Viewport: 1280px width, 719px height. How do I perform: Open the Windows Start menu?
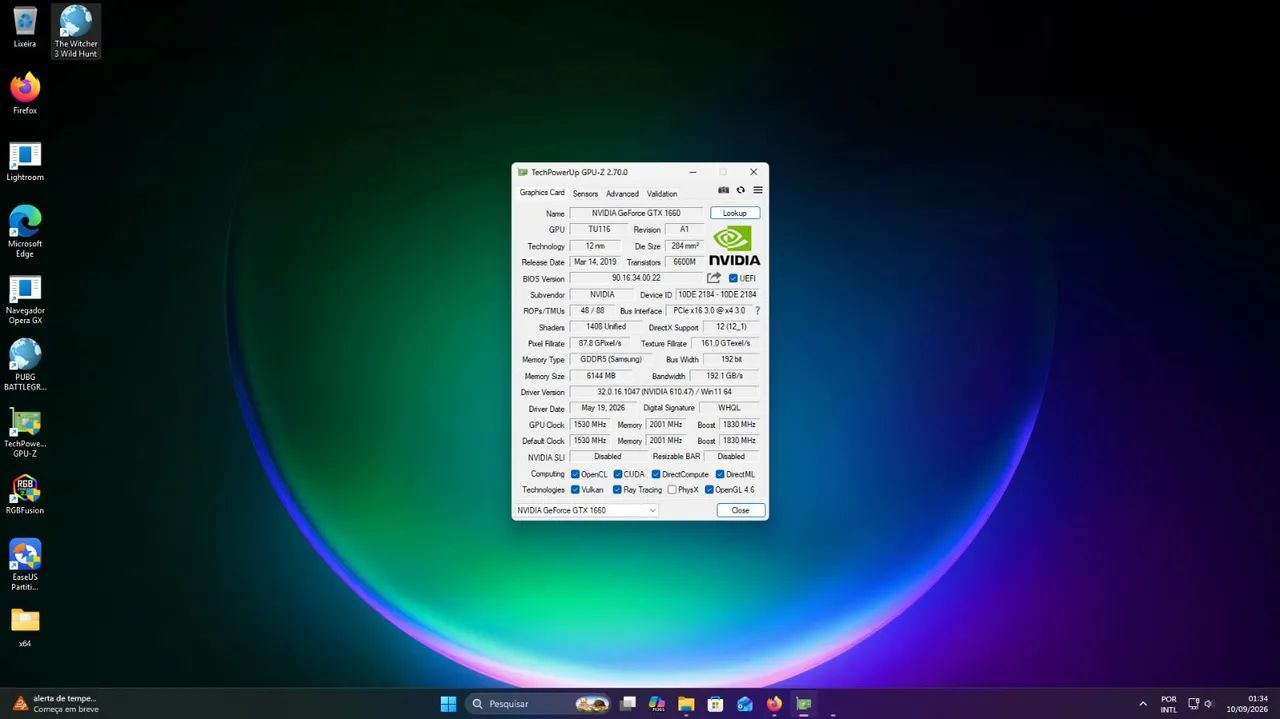(448, 703)
